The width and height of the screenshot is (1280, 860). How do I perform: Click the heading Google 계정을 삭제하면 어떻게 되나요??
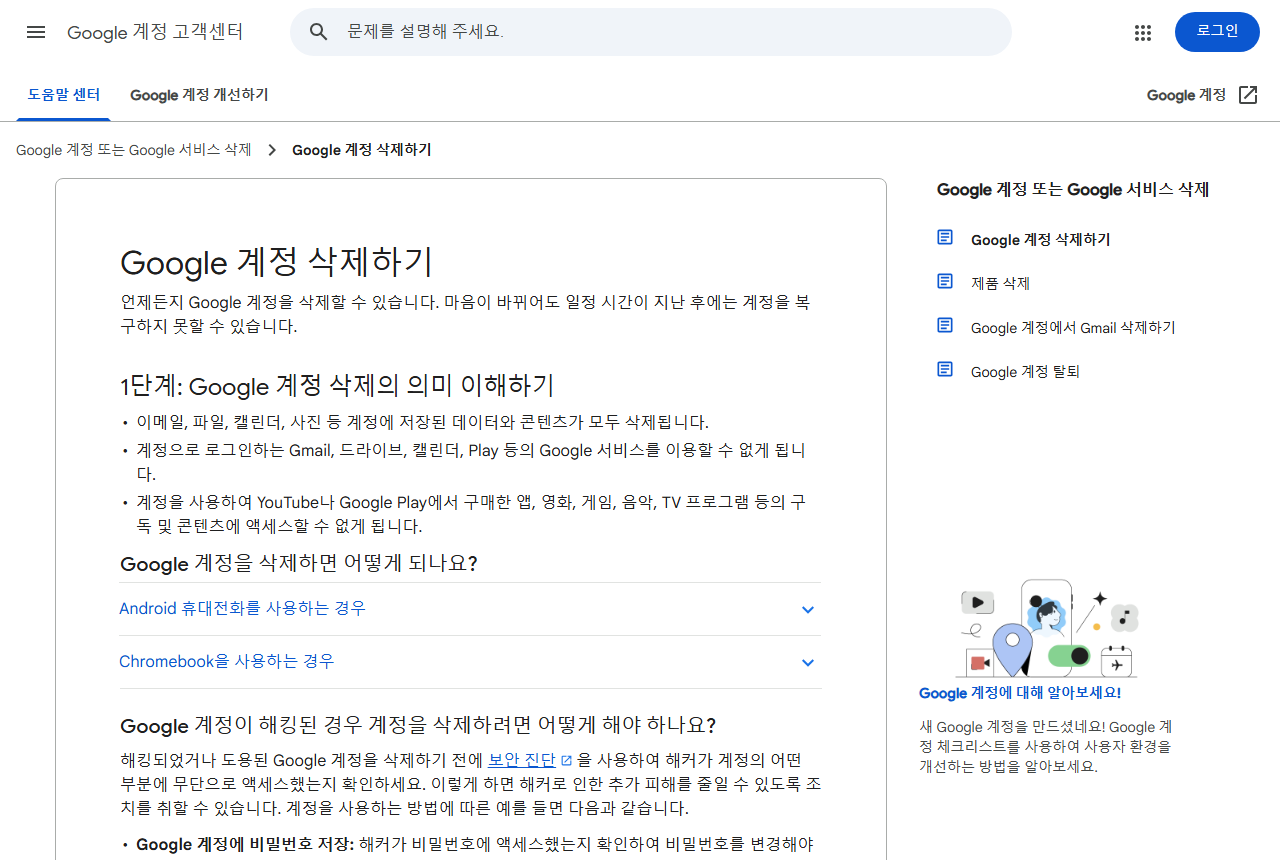pos(298,563)
